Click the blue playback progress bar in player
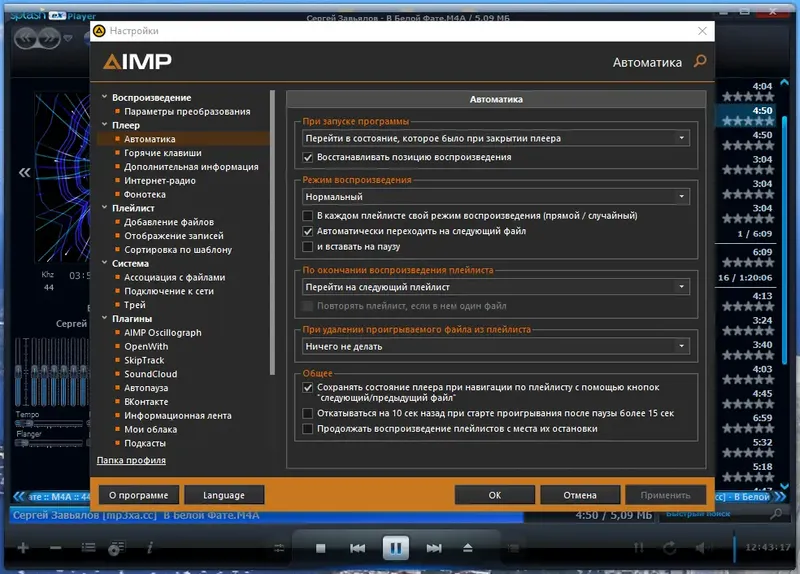Viewport: 800px width, 574px height. tap(266, 515)
